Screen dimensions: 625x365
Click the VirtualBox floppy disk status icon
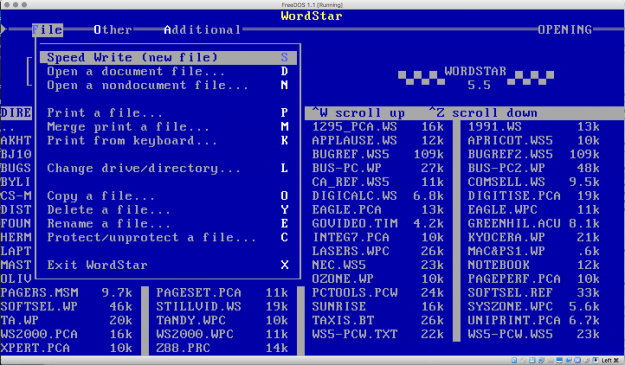pos(532,360)
